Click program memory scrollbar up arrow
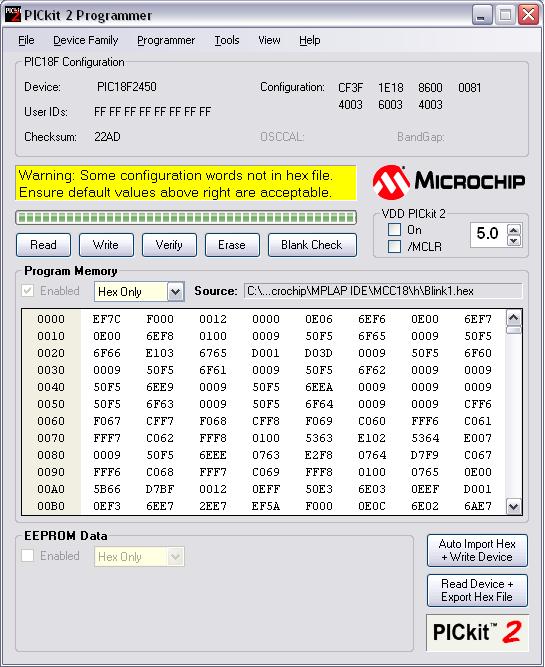 click(514, 318)
